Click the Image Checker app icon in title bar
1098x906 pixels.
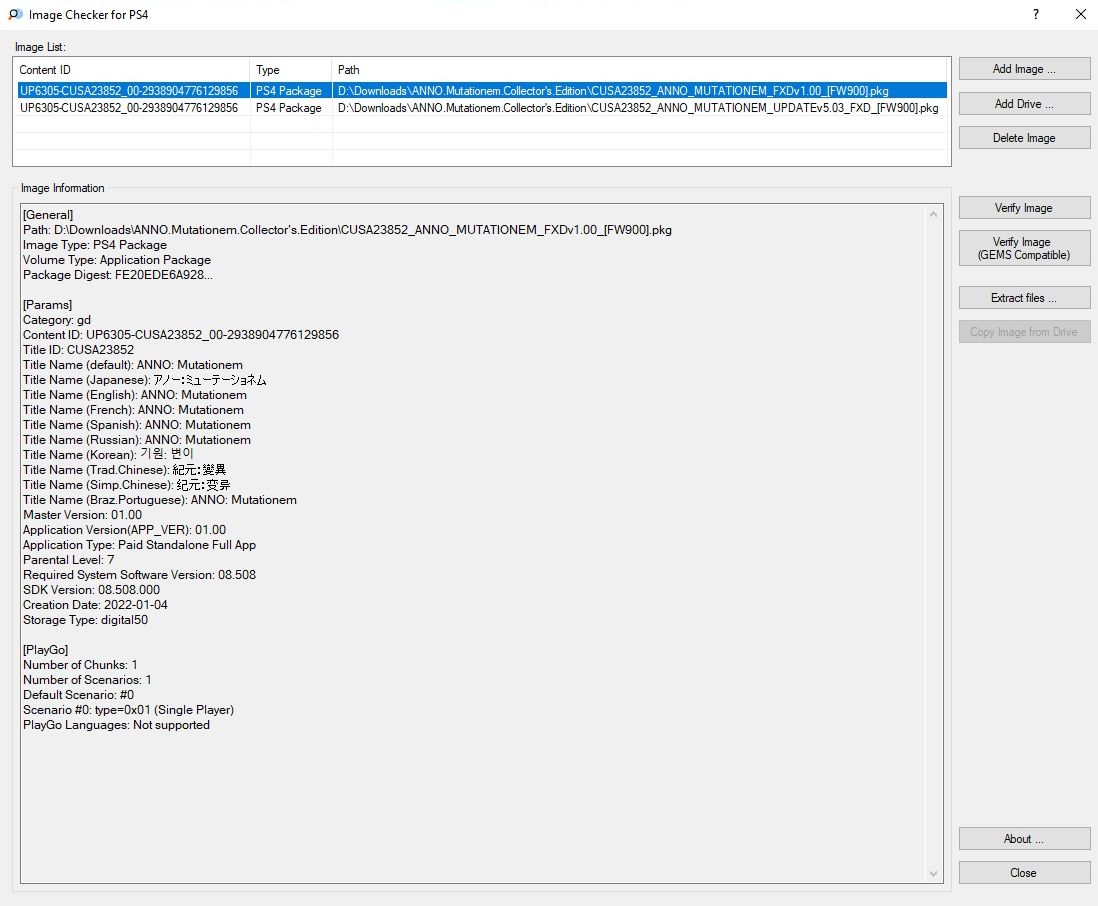click(15, 15)
